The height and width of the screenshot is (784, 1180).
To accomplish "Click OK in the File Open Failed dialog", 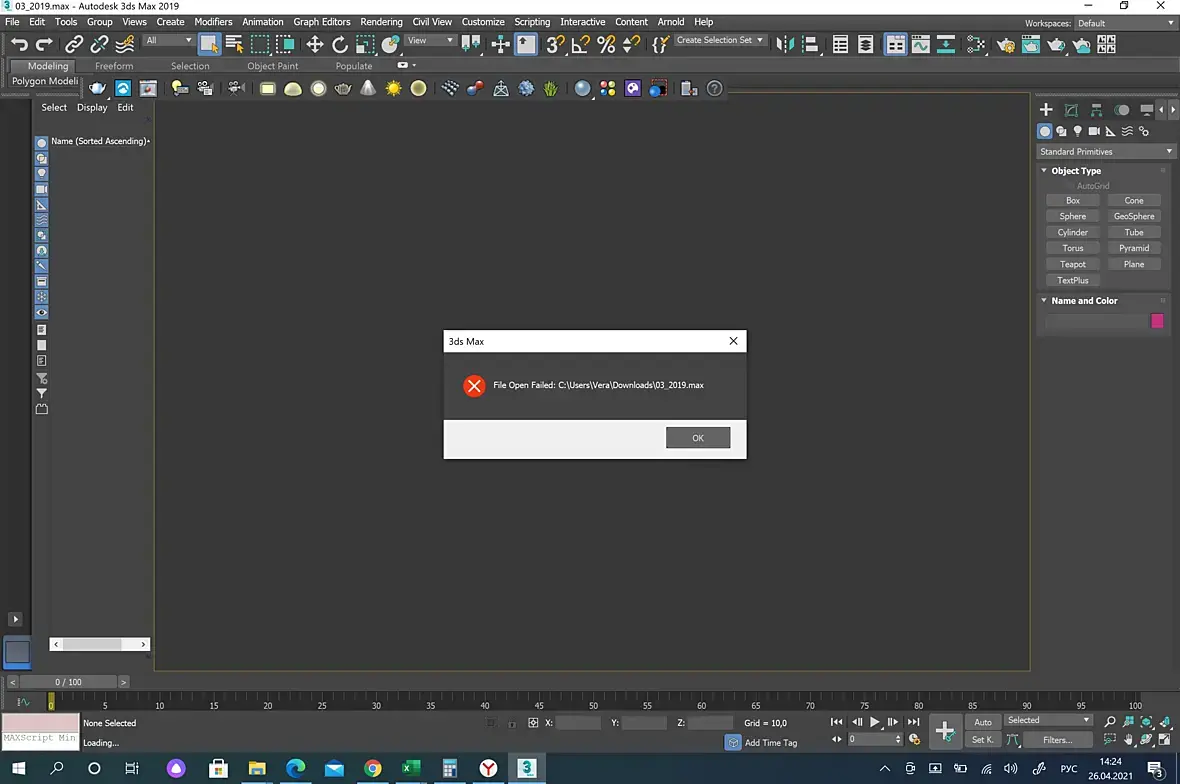I will point(698,438).
